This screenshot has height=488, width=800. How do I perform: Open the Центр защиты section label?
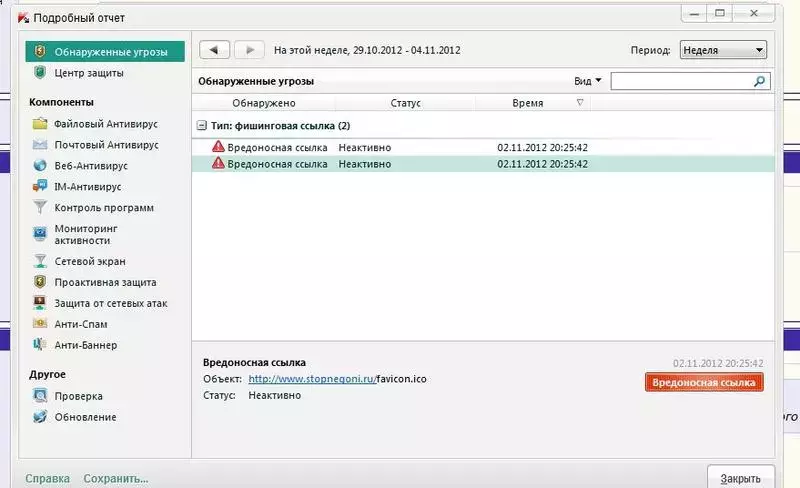89,73
